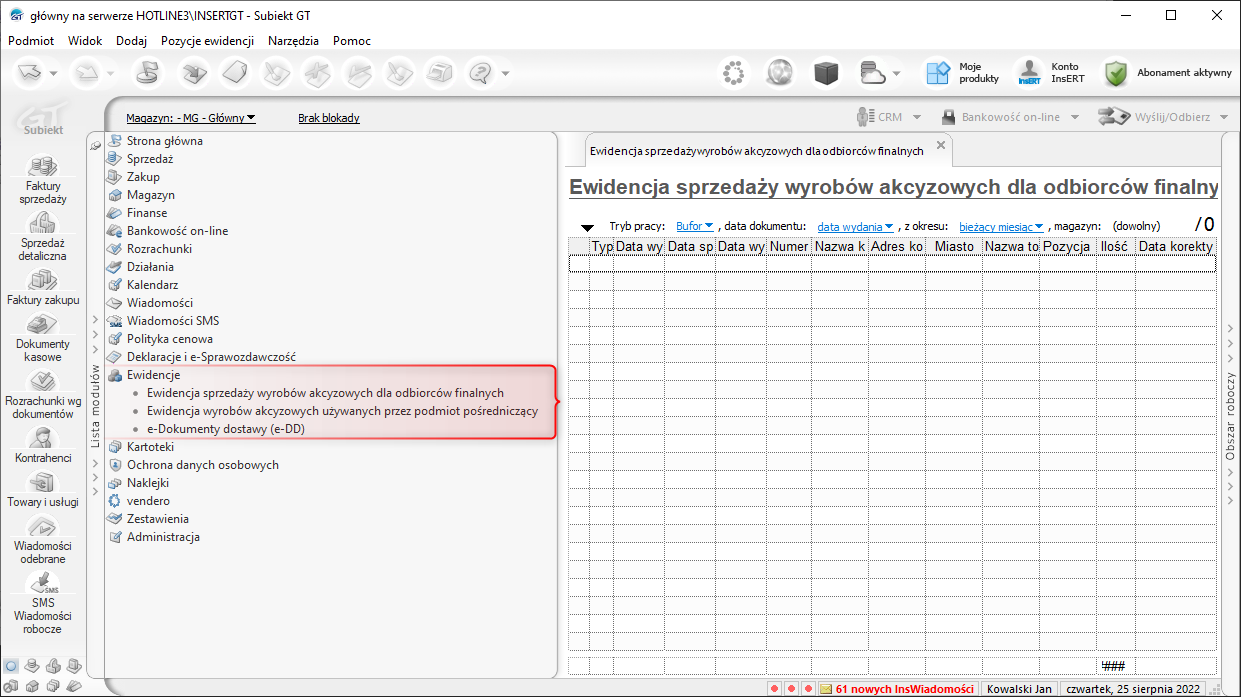The height and width of the screenshot is (697, 1241).
Task: Select Strona główna in module list
Action: 164,141
